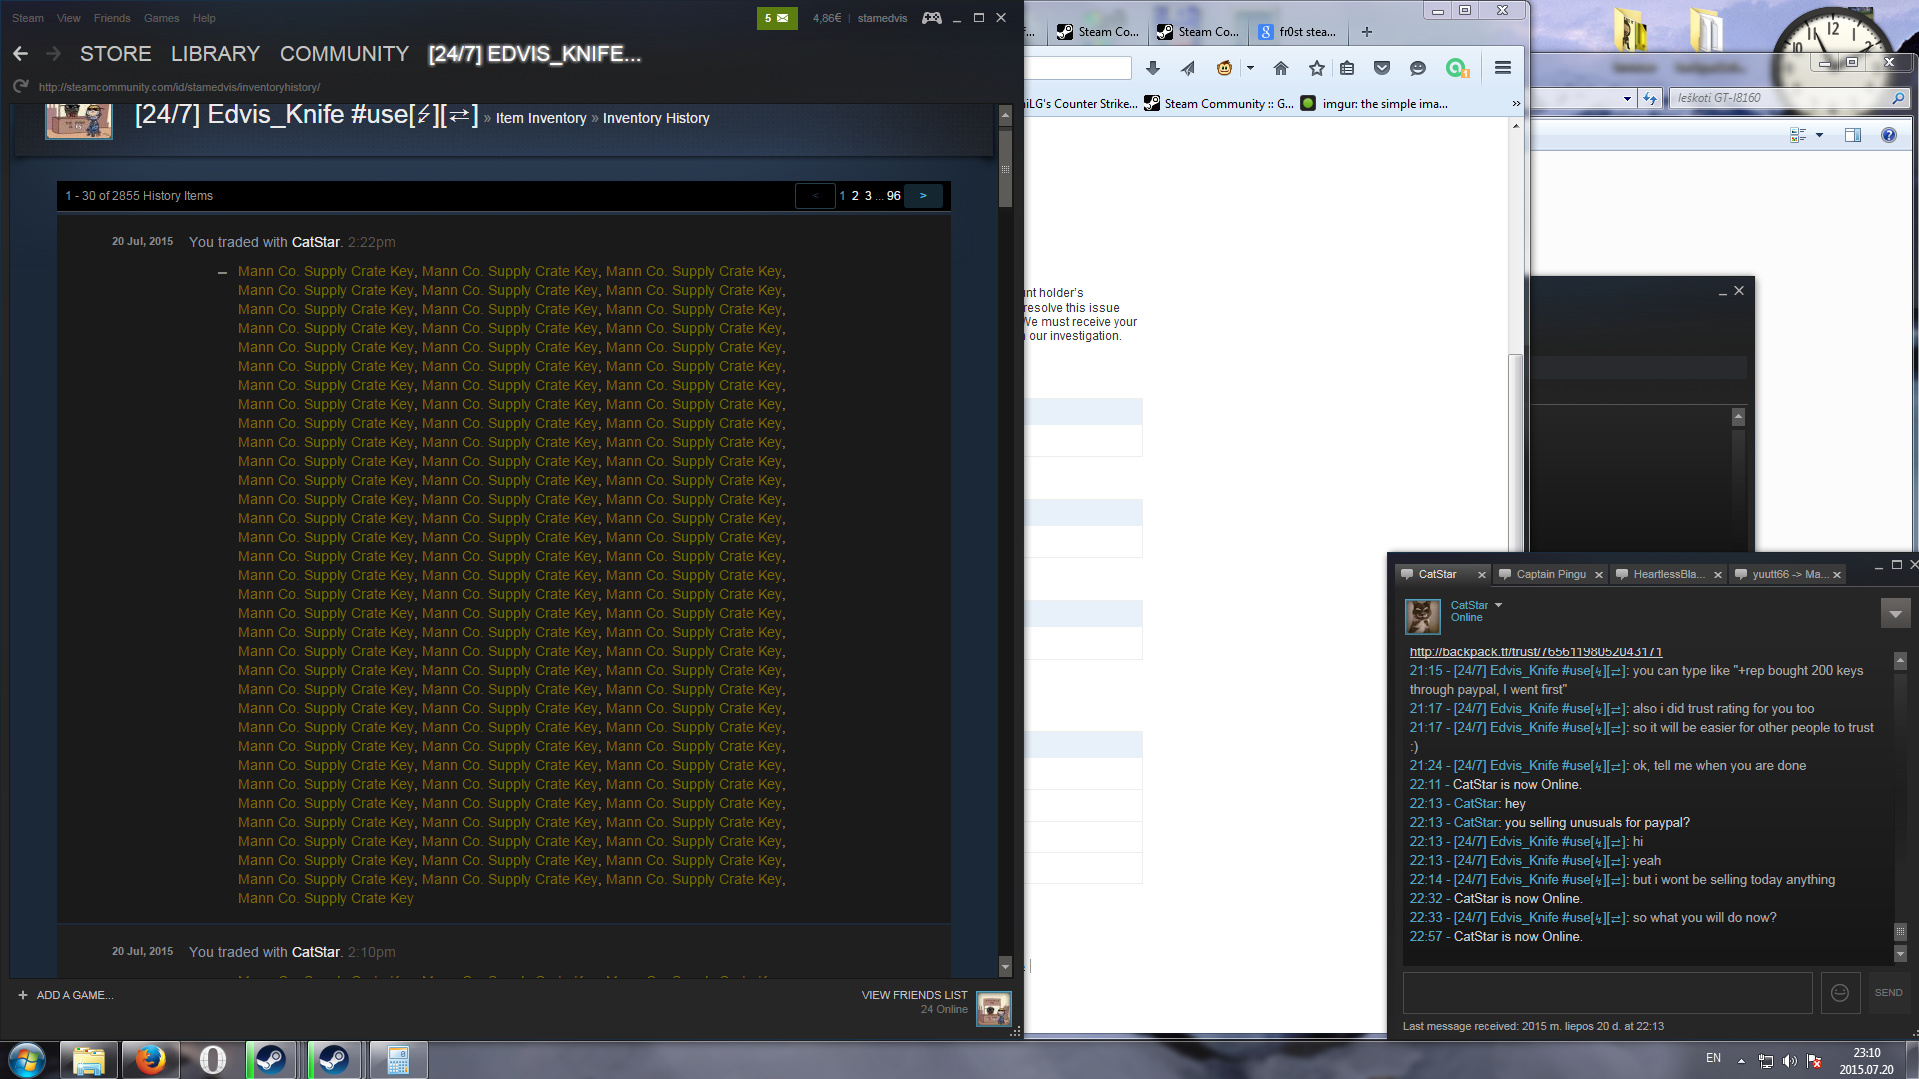Viewport: 1919px width, 1079px height.
Task: Bookmark this page with the star icon
Action: tap(1316, 68)
